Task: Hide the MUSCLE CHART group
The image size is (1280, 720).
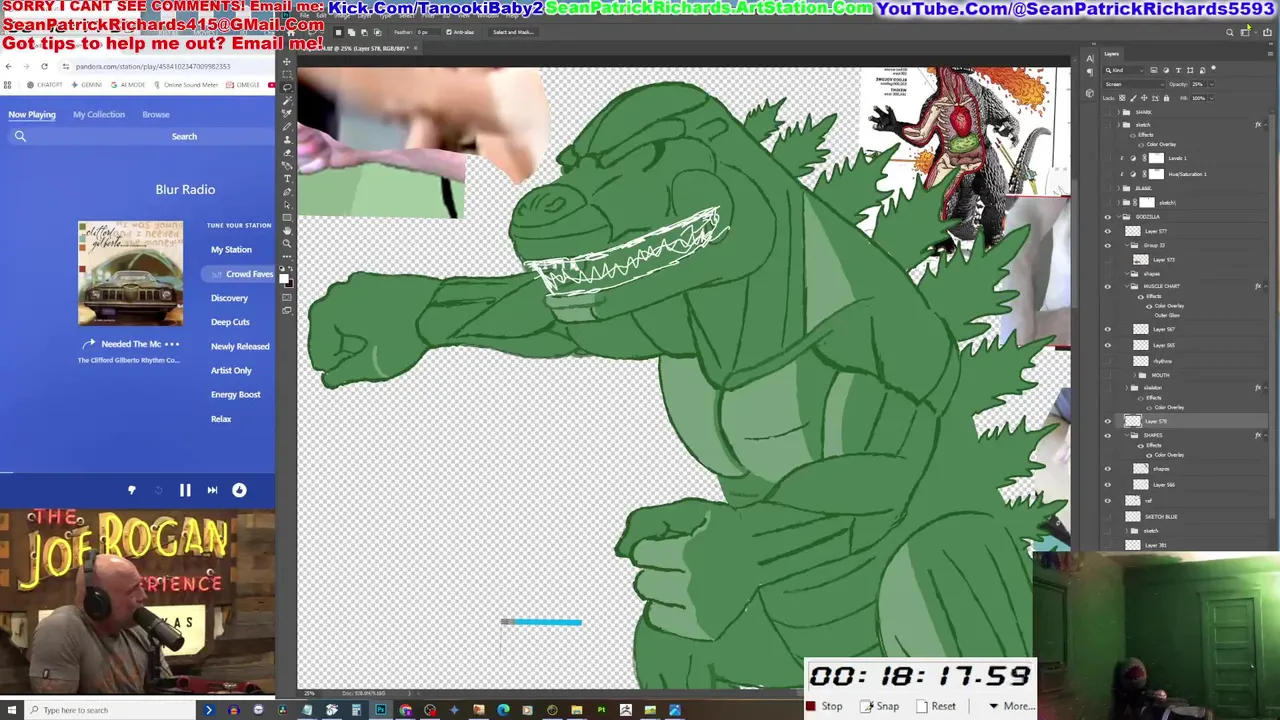Action: pos(1107,286)
